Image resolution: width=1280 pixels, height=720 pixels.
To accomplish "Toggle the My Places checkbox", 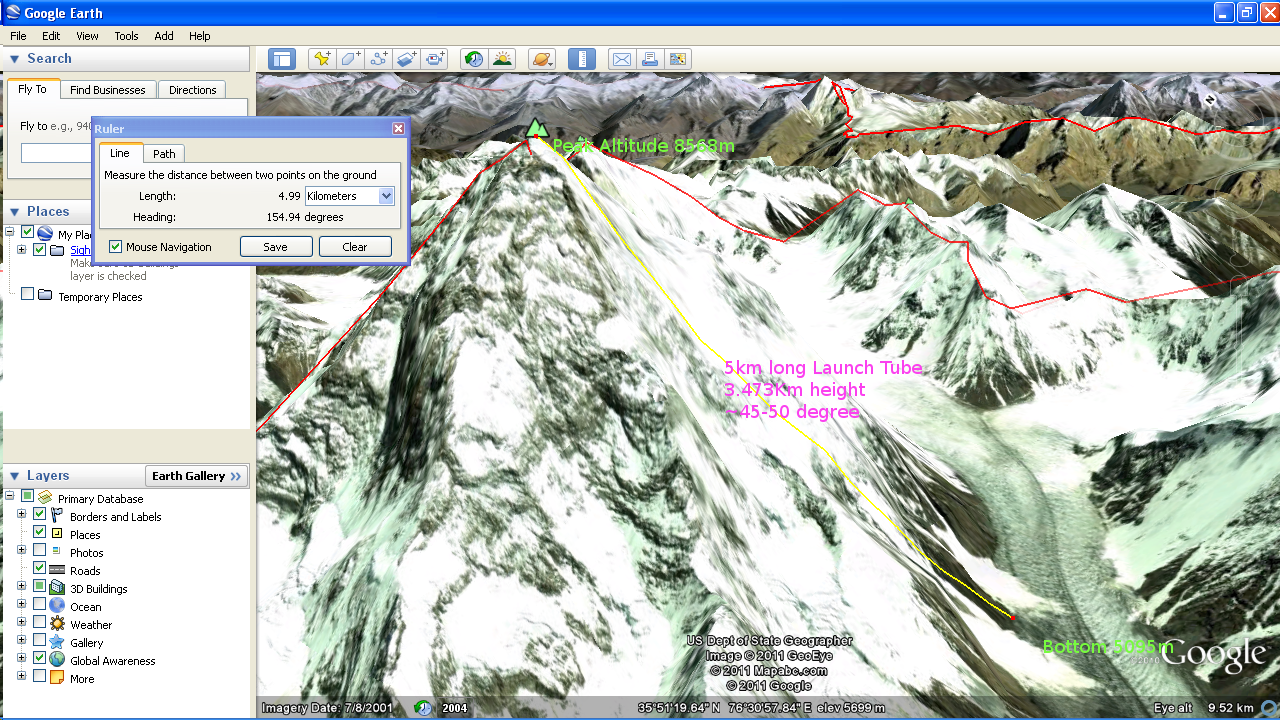I will [28, 232].
